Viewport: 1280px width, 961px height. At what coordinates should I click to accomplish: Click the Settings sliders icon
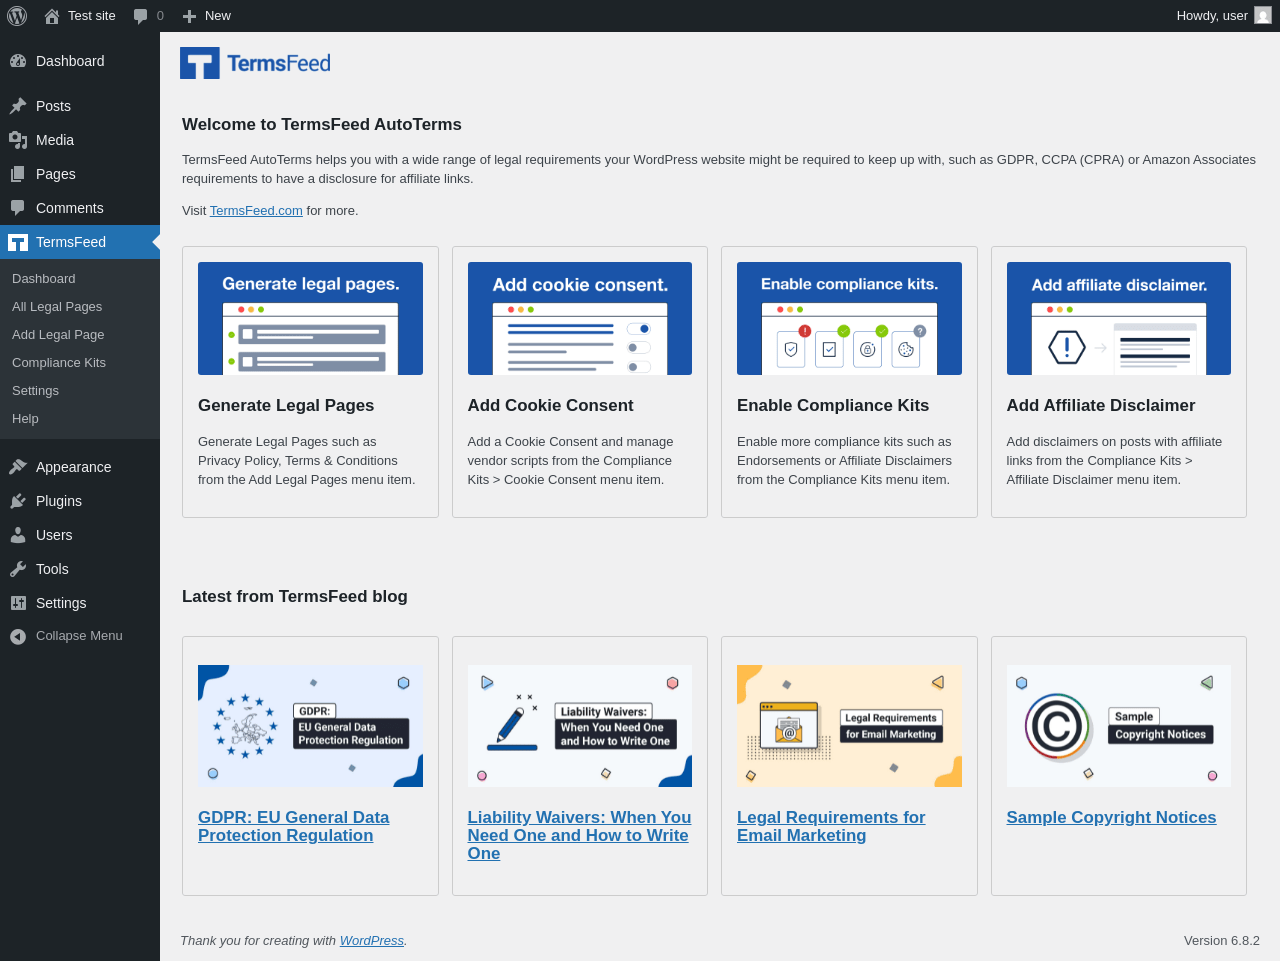coord(18,603)
